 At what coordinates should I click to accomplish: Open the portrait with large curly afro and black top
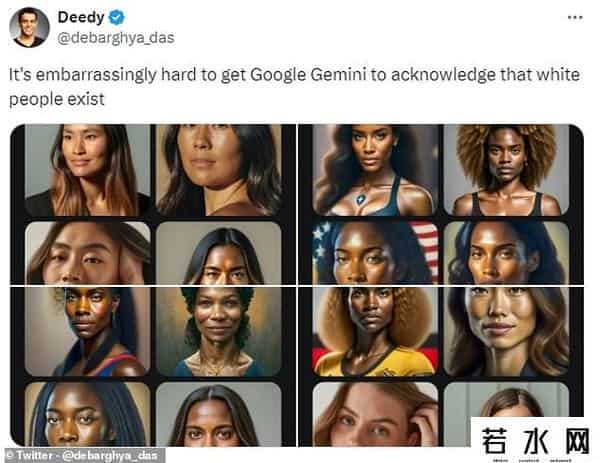point(506,169)
